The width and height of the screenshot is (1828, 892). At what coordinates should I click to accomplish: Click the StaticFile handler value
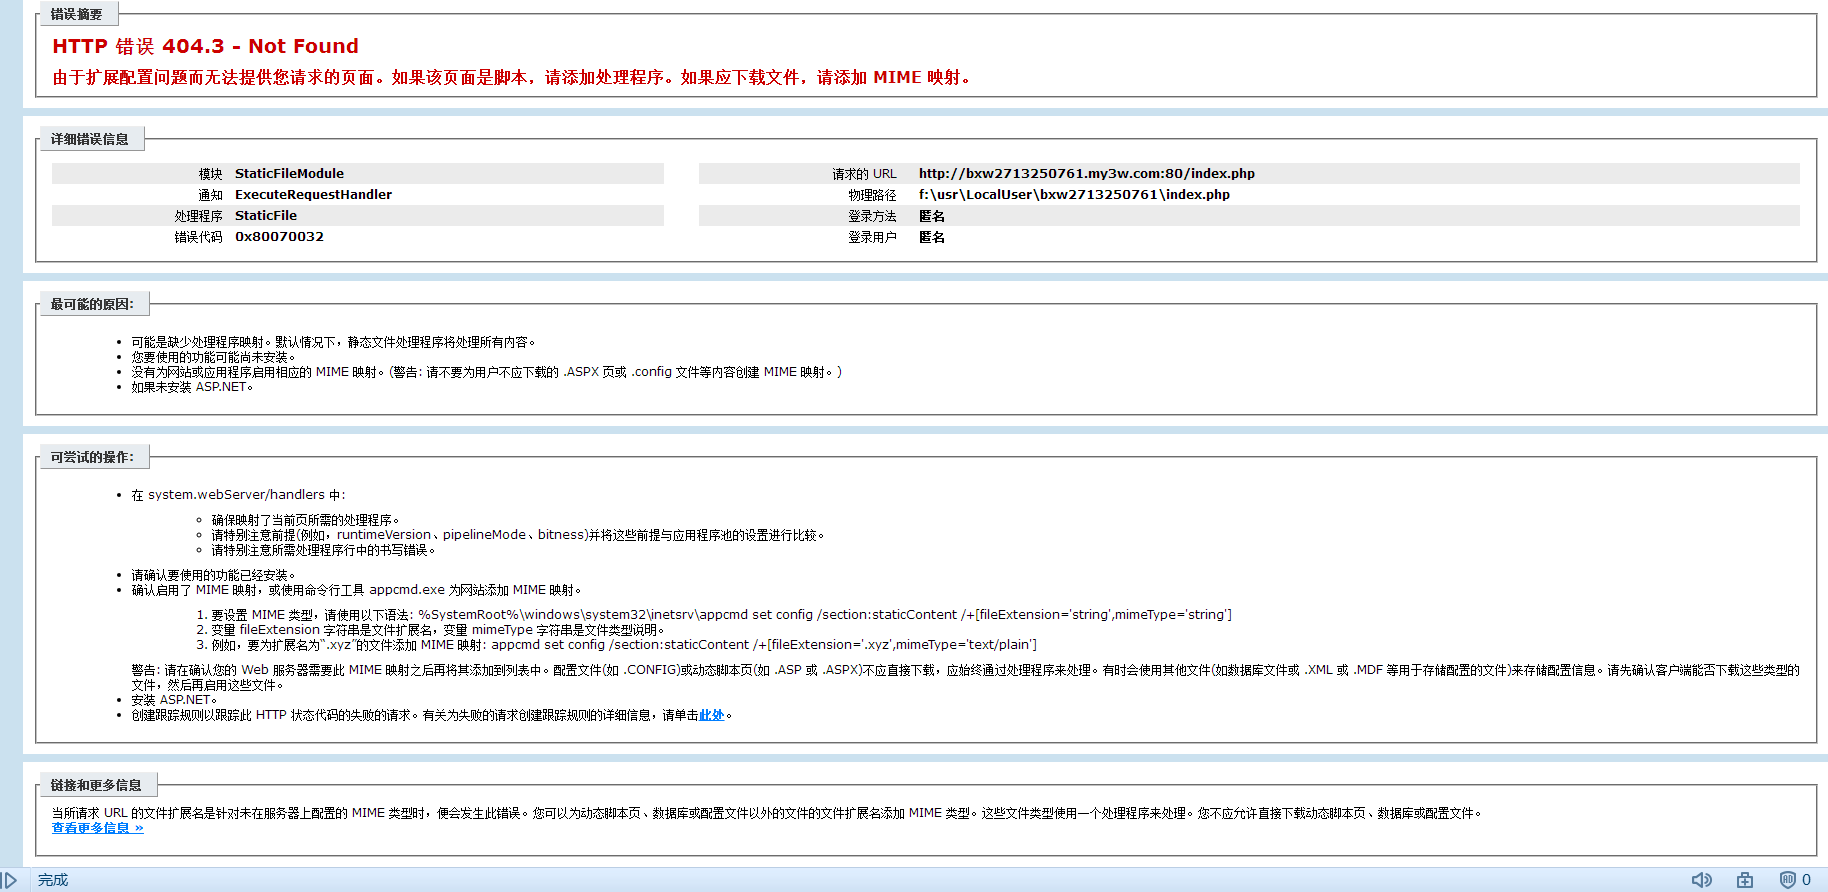click(x=266, y=216)
